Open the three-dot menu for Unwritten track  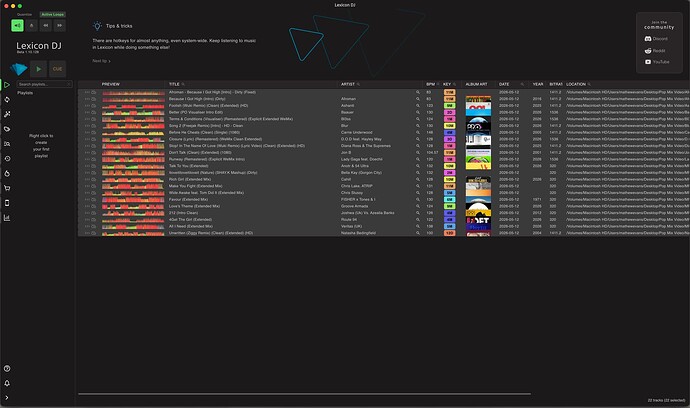[x=87, y=233]
